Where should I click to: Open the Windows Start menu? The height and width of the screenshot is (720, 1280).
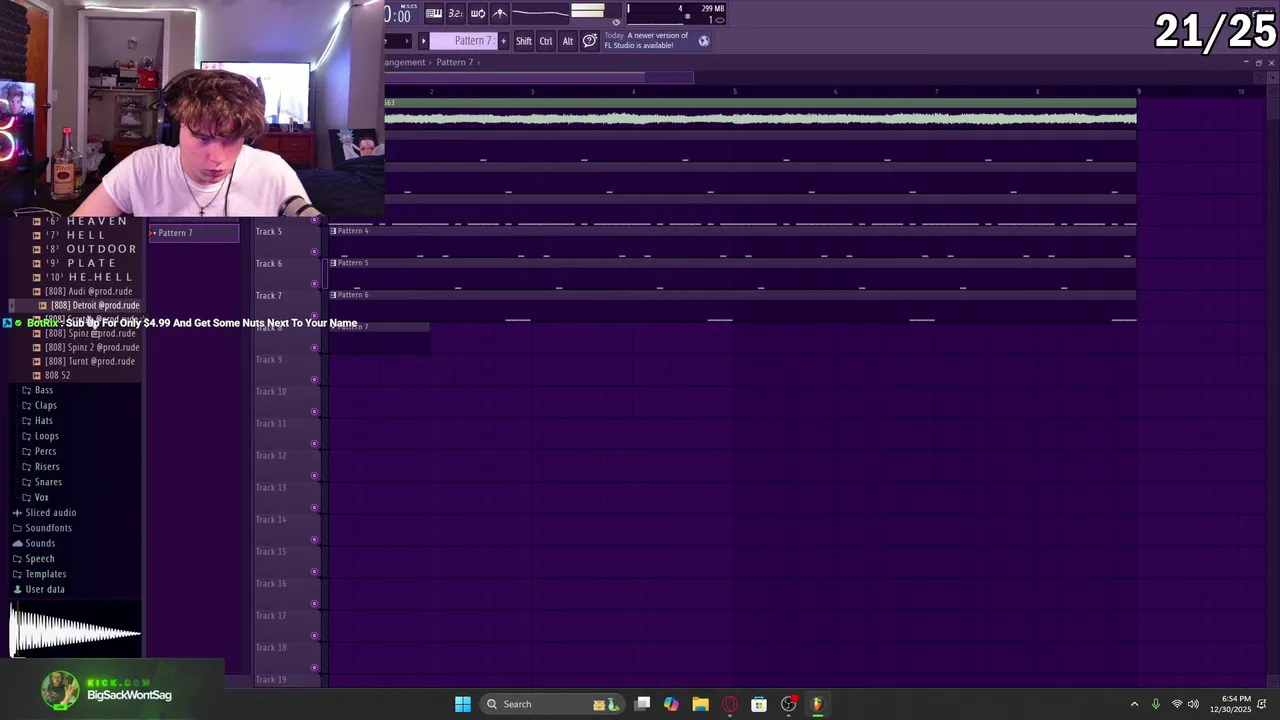click(462, 704)
